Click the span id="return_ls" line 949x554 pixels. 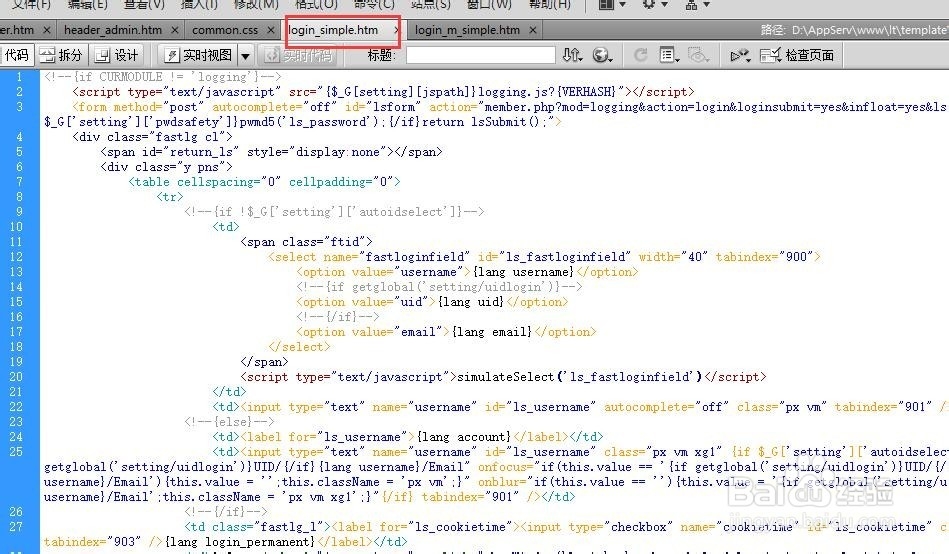tap(271, 152)
